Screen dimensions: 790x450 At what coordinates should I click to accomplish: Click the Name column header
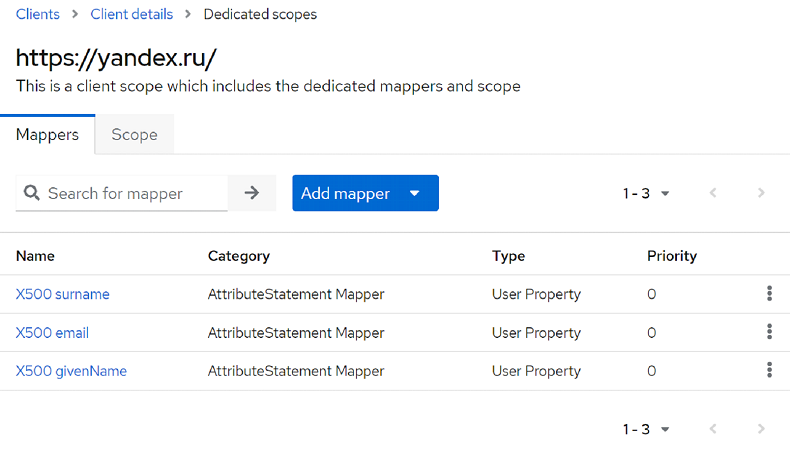coord(35,256)
